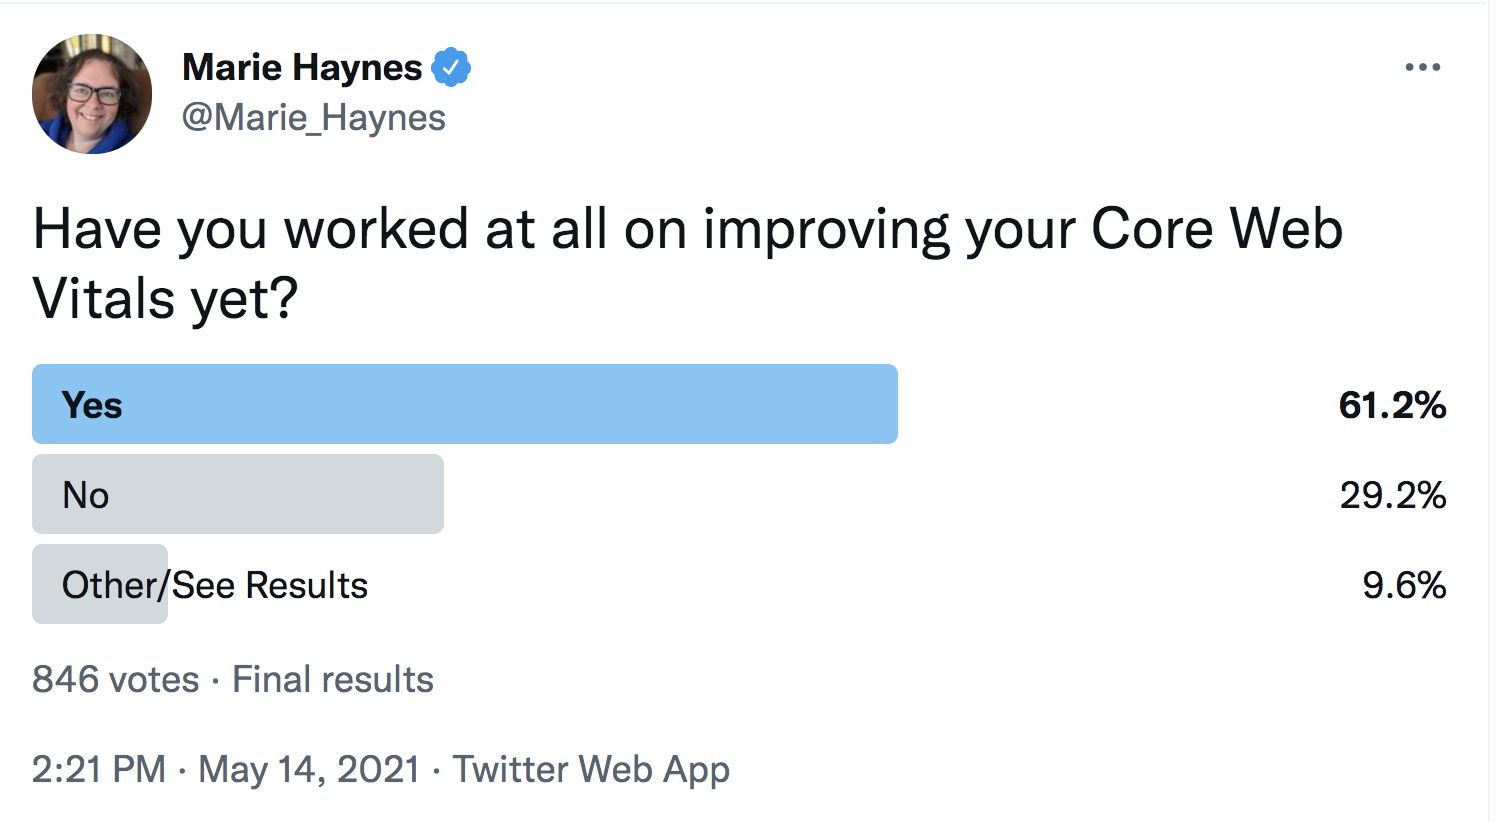Click the 846 votes count
1498x822 pixels.
116,679
